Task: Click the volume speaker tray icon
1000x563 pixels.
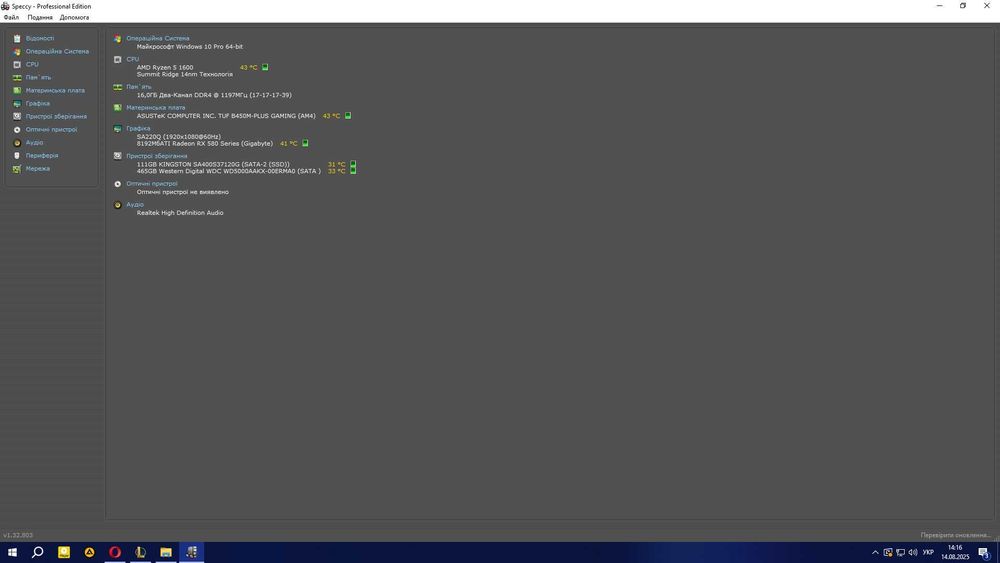Action: tap(913, 552)
